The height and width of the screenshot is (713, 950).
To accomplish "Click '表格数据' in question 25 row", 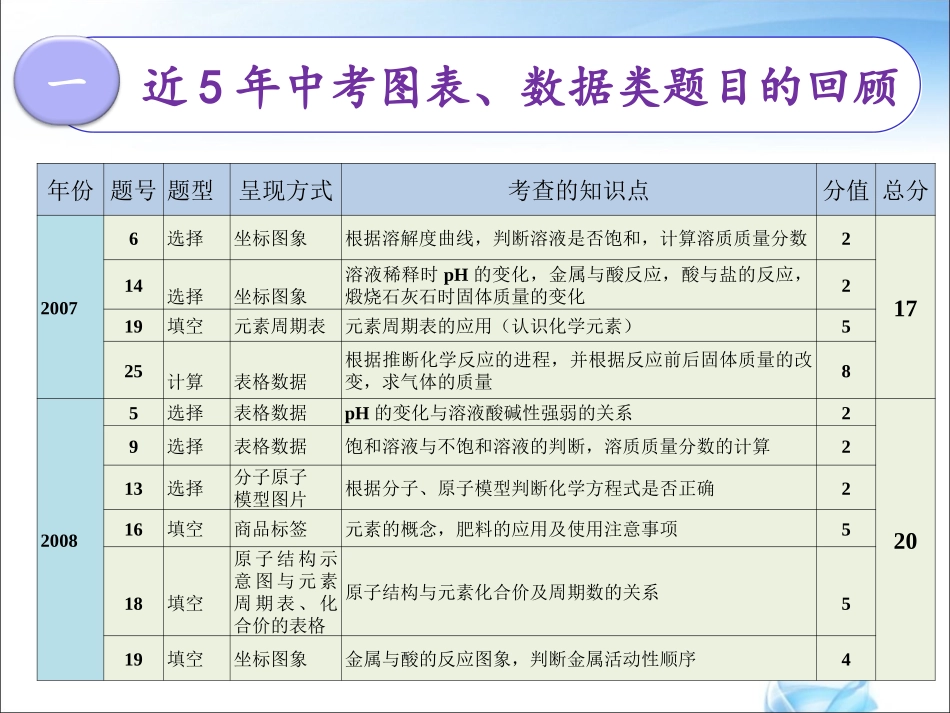I will click(x=285, y=371).
